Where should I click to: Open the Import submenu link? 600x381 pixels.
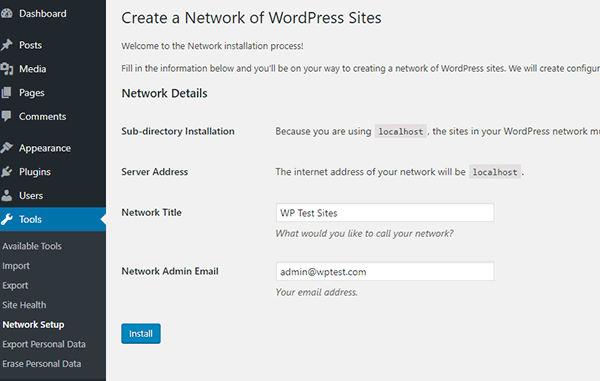pyautogui.click(x=16, y=266)
